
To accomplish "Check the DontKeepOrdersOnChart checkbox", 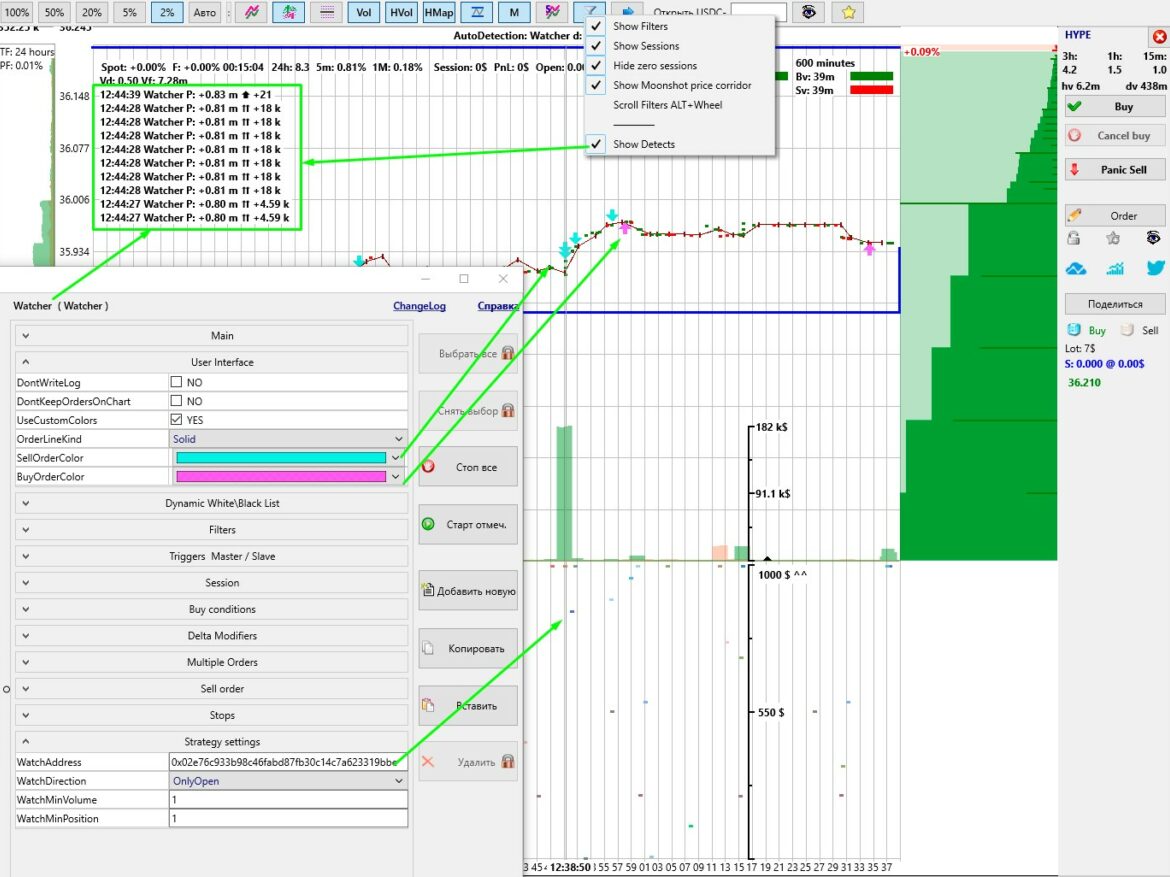I will (x=177, y=401).
